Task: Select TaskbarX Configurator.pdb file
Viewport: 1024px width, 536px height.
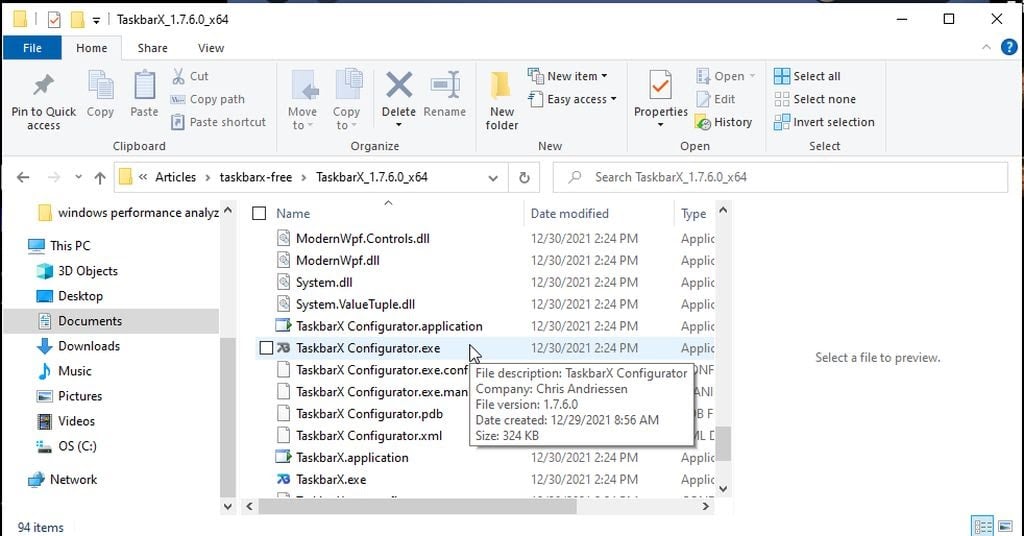Action: pyautogui.click(x=369, y=414)
